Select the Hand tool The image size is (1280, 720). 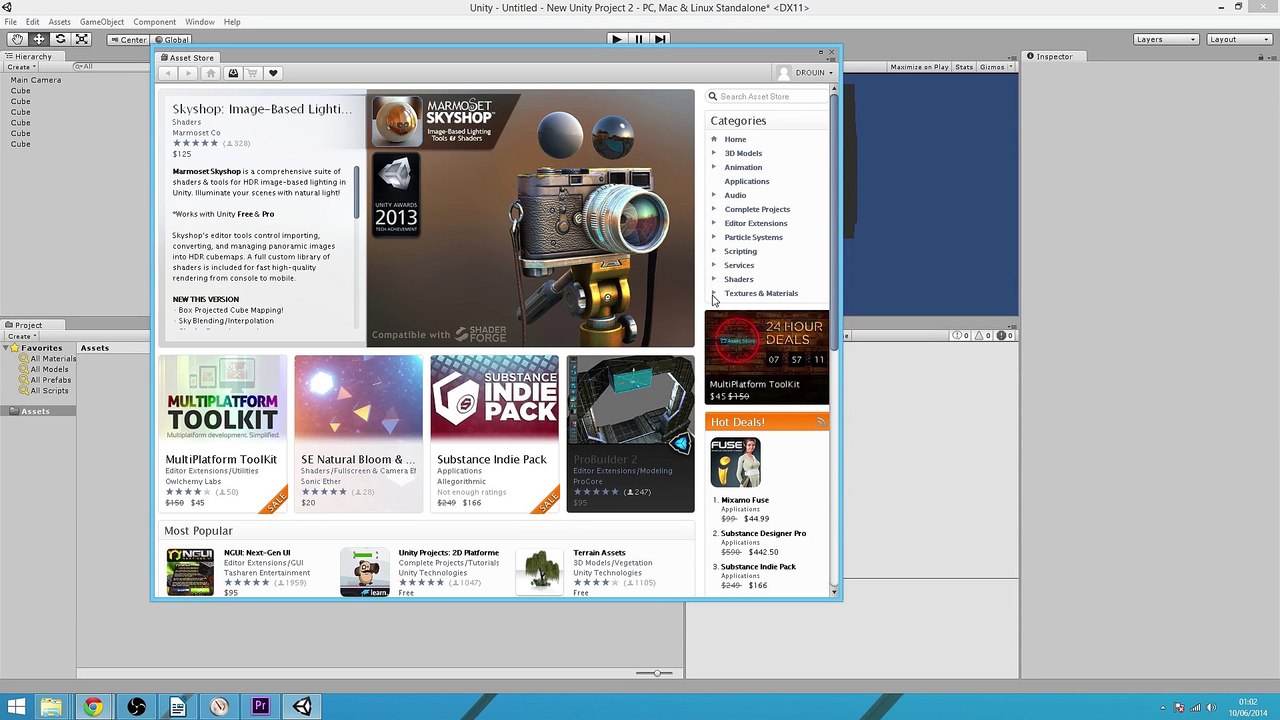click(x=17, y=39)
